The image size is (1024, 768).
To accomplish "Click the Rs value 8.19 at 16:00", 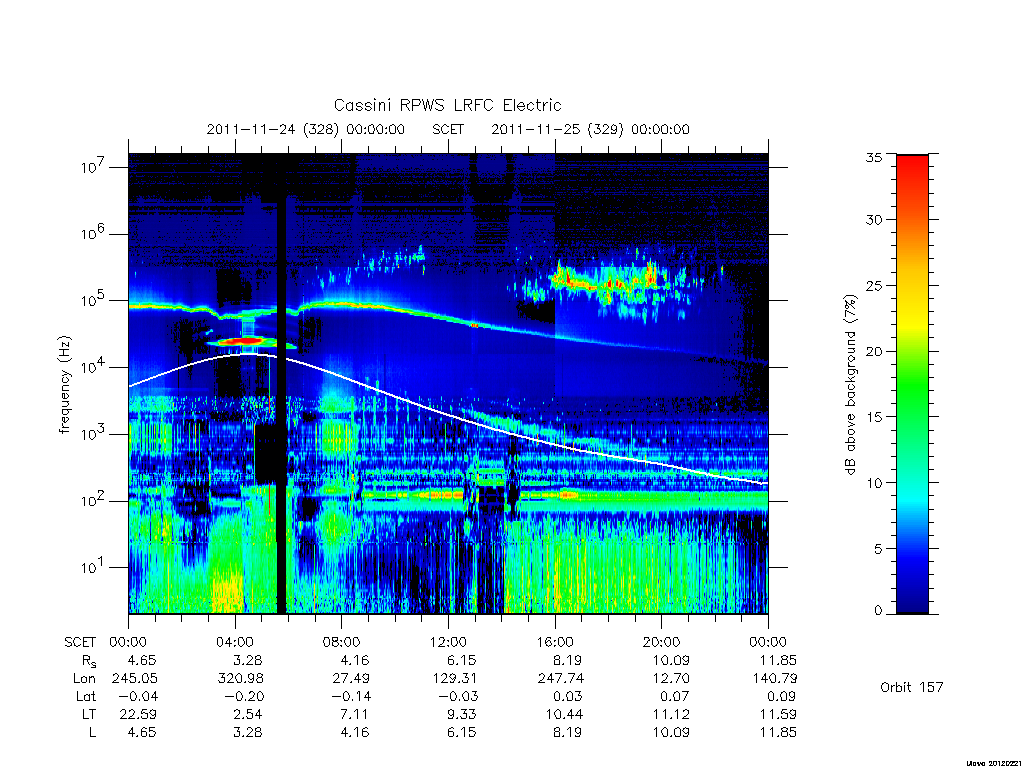I will [x=567, y=660].
